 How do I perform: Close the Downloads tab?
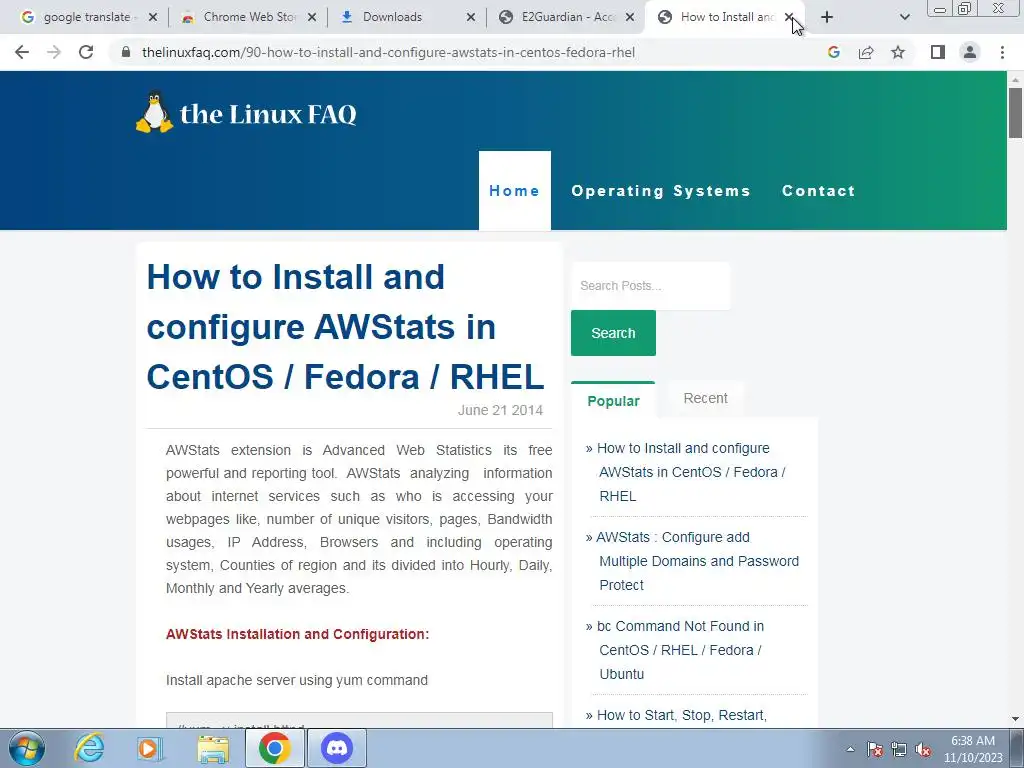[x=471, y=17]
